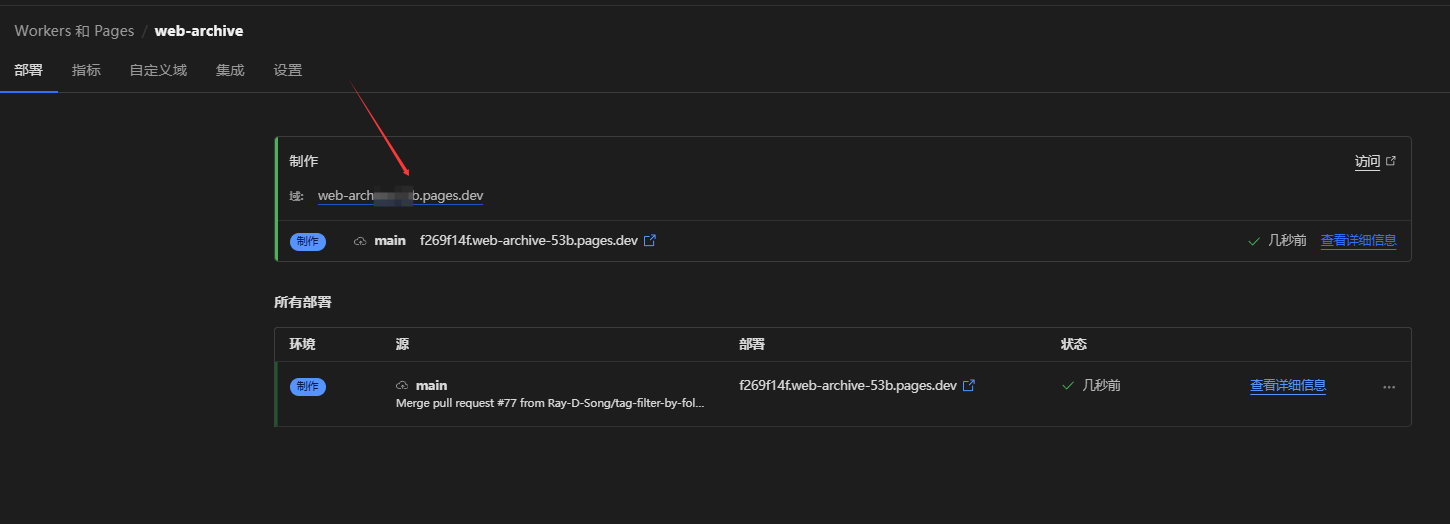Image resolution: width=1450 pixels, height=524 pixels.
Task: Open 查看详细信息 in 所有部署 table row
Action: coord(1287,385)
